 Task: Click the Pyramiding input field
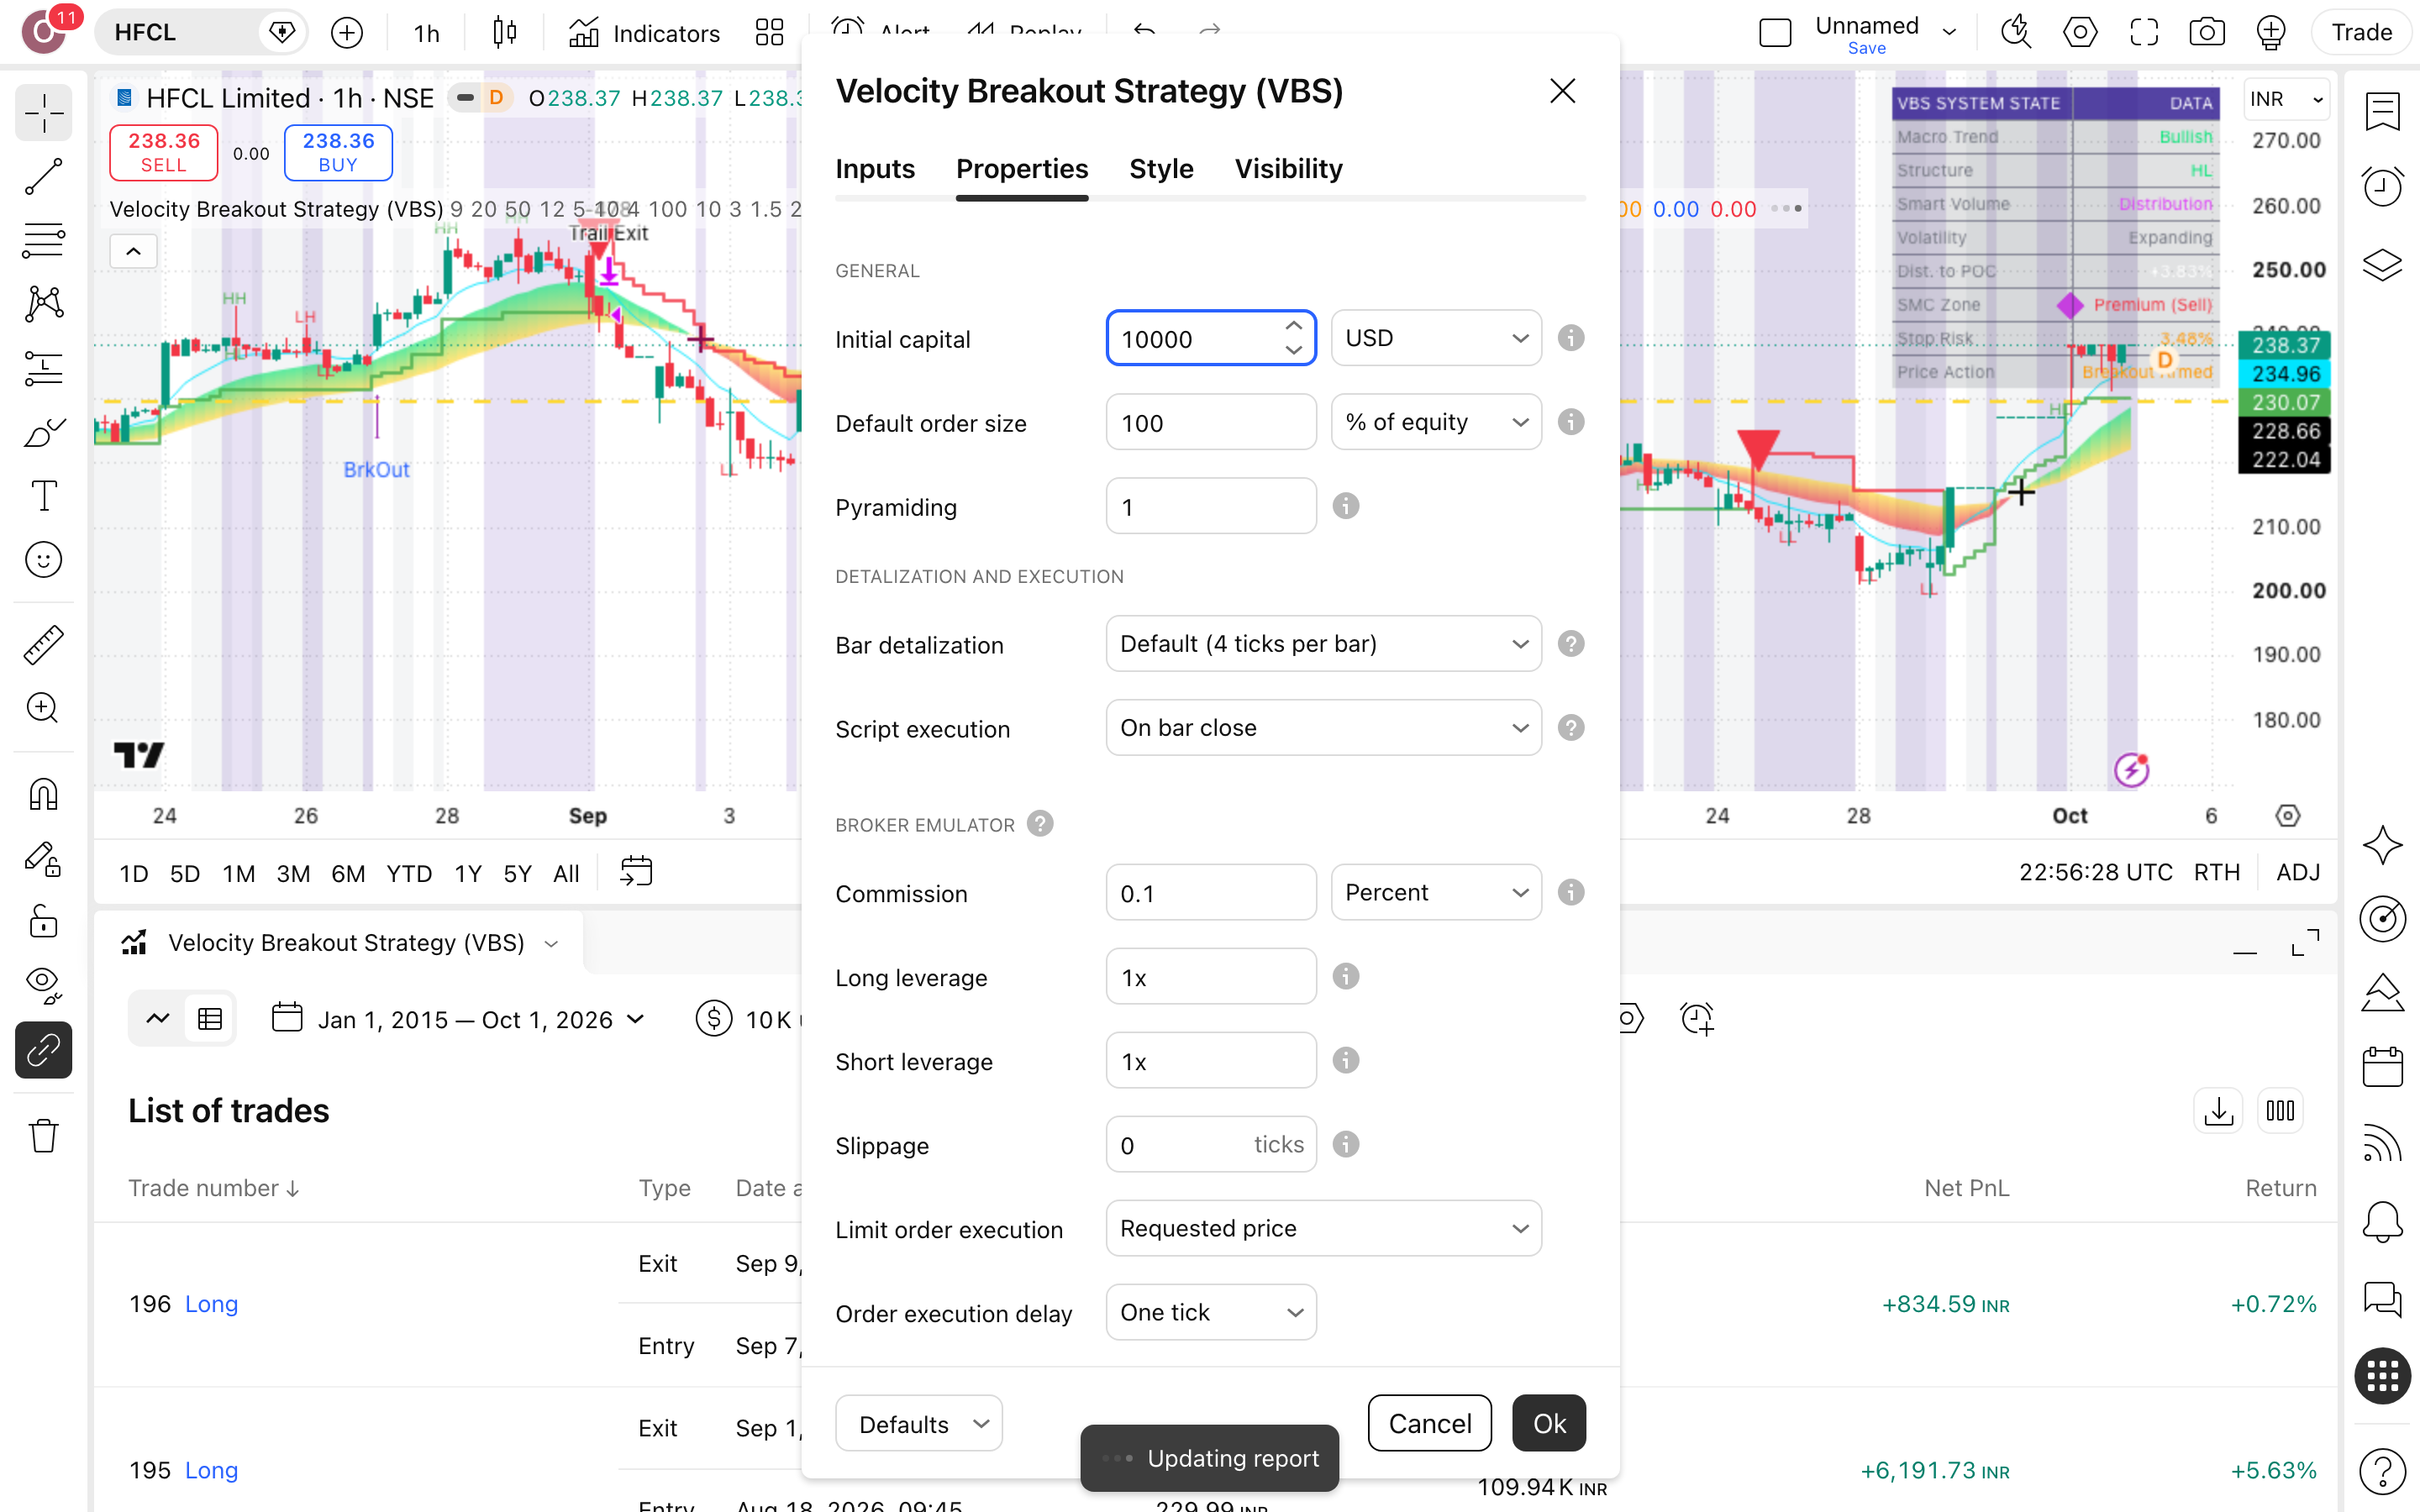[x=1211, y=506]
